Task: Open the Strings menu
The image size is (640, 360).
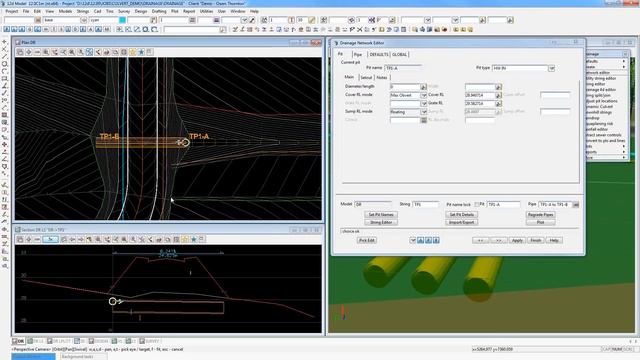Action: tap(82, 11)
